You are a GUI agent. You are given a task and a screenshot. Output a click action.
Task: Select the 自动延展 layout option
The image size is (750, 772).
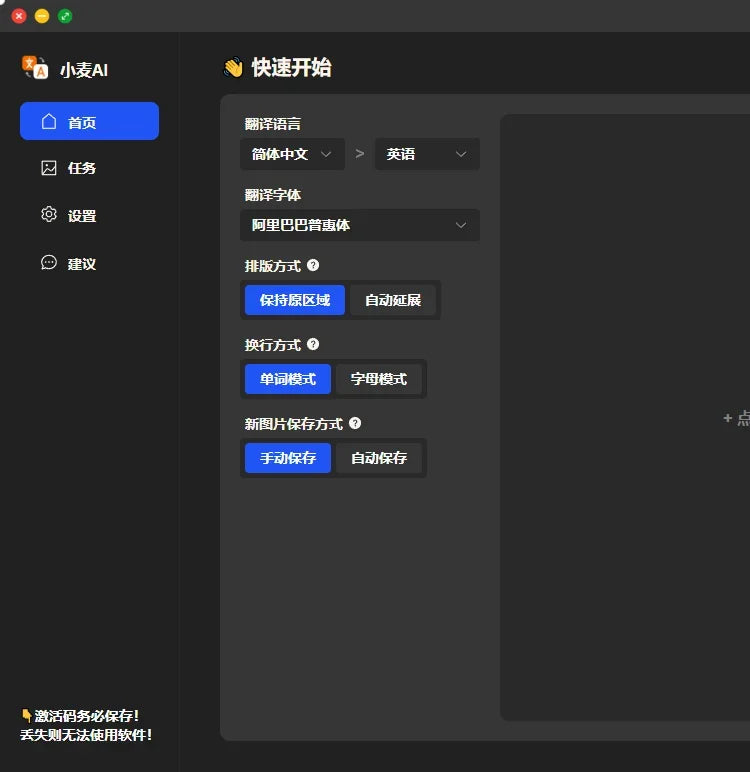tap(393, 300)
